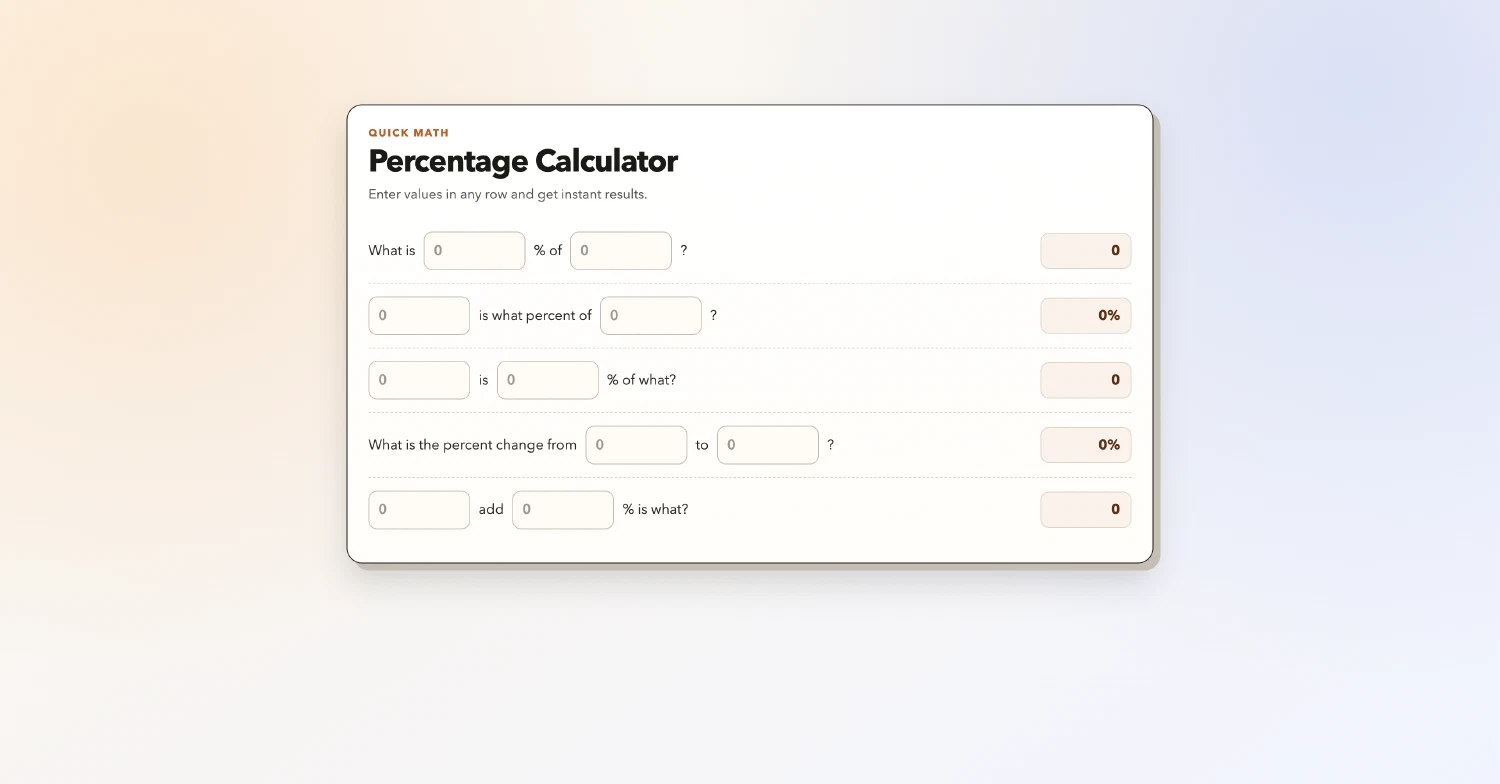Focus the percent input before "% is what?"
The width and height of the screenshot is (1500, 784).
tap(562, 510)
